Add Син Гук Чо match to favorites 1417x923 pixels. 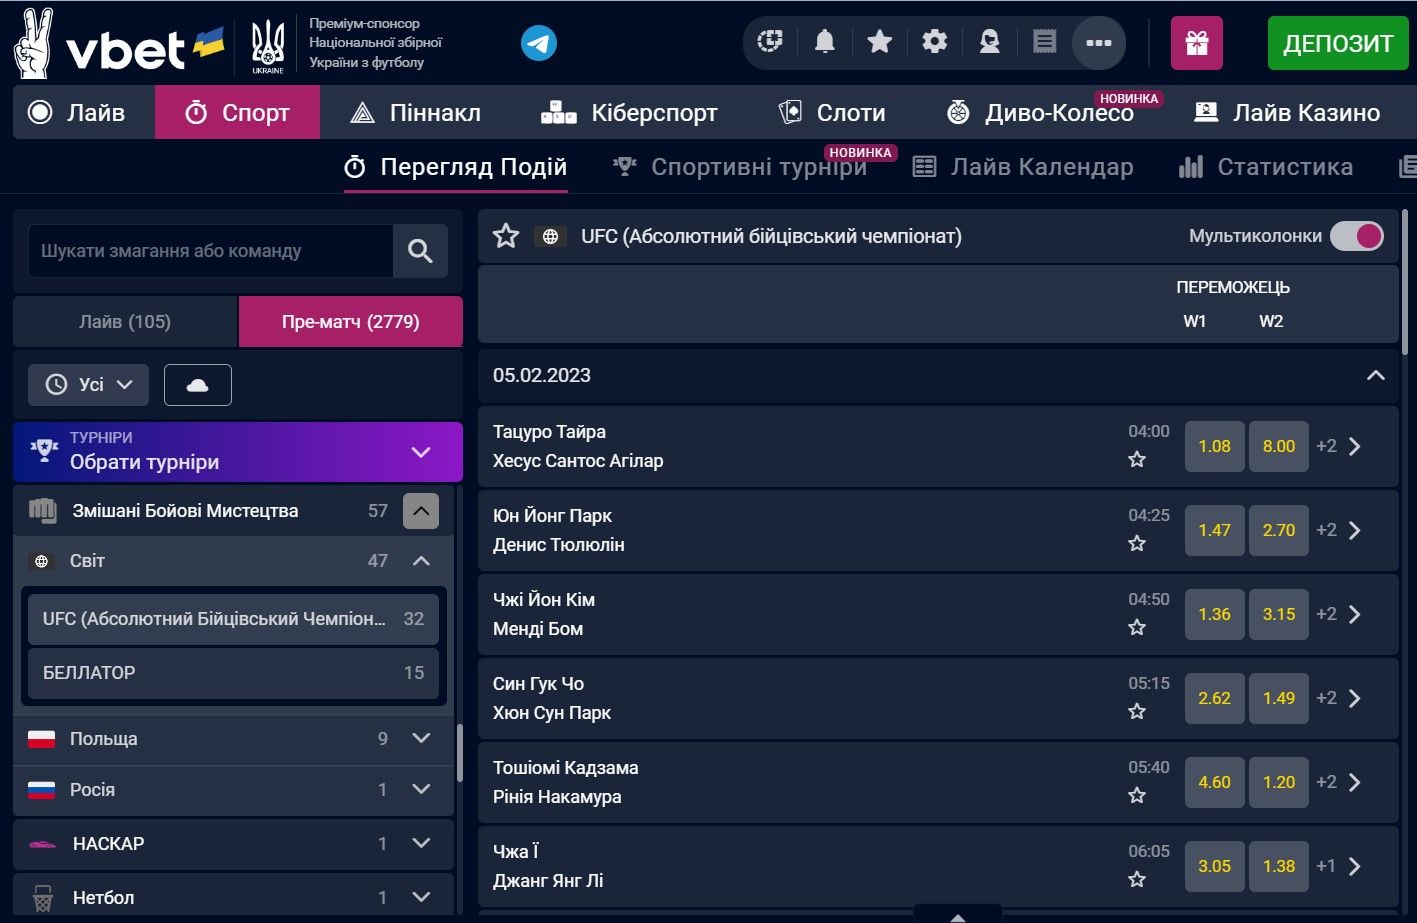1137,712
